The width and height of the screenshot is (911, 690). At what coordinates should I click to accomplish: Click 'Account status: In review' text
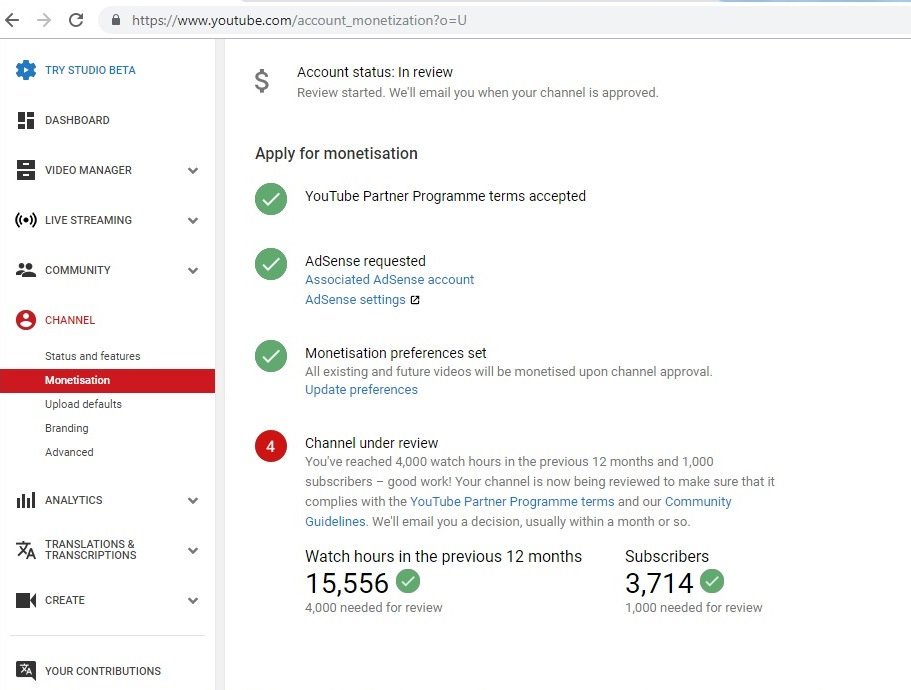(x=375, y=72)
